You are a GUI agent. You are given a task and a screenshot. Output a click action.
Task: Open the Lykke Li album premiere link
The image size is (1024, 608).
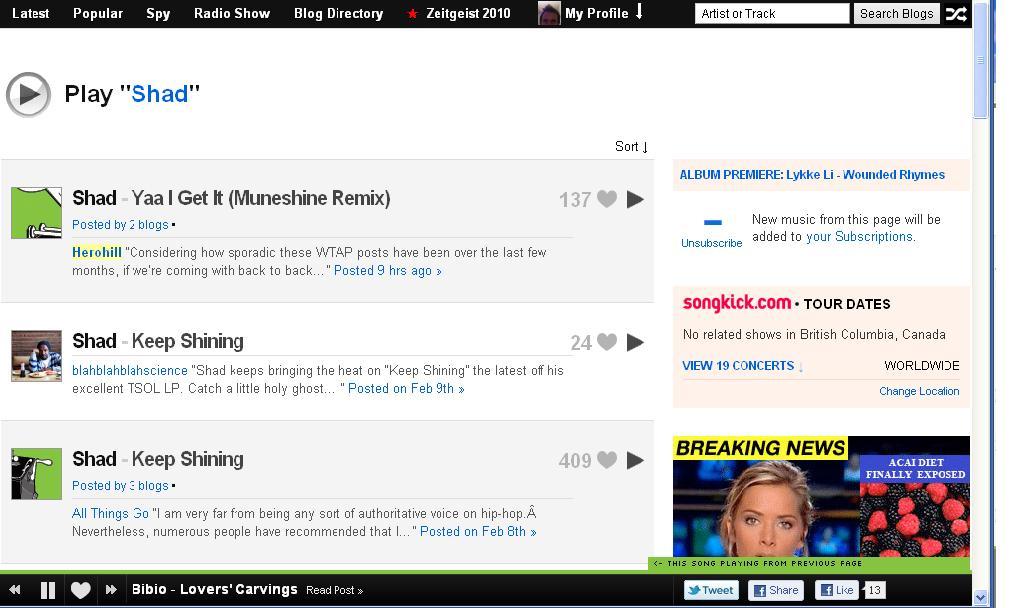tap(812, 174)
